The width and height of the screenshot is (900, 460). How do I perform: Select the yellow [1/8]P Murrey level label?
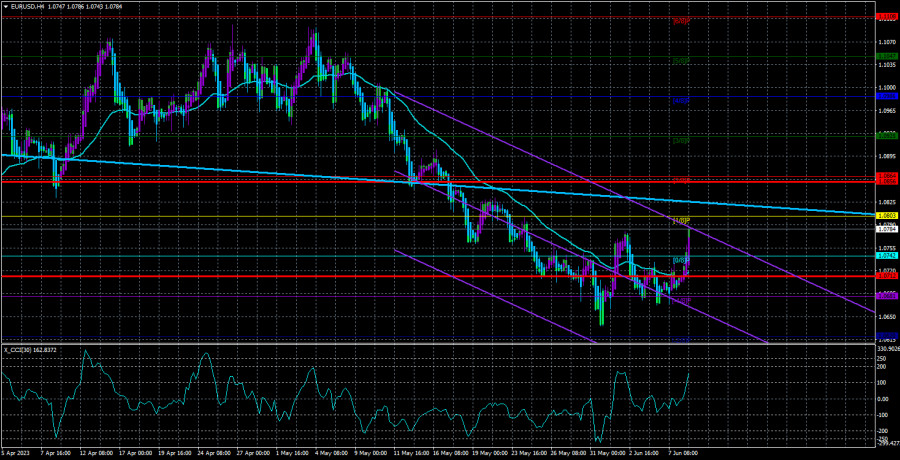[x=681, y=221]
